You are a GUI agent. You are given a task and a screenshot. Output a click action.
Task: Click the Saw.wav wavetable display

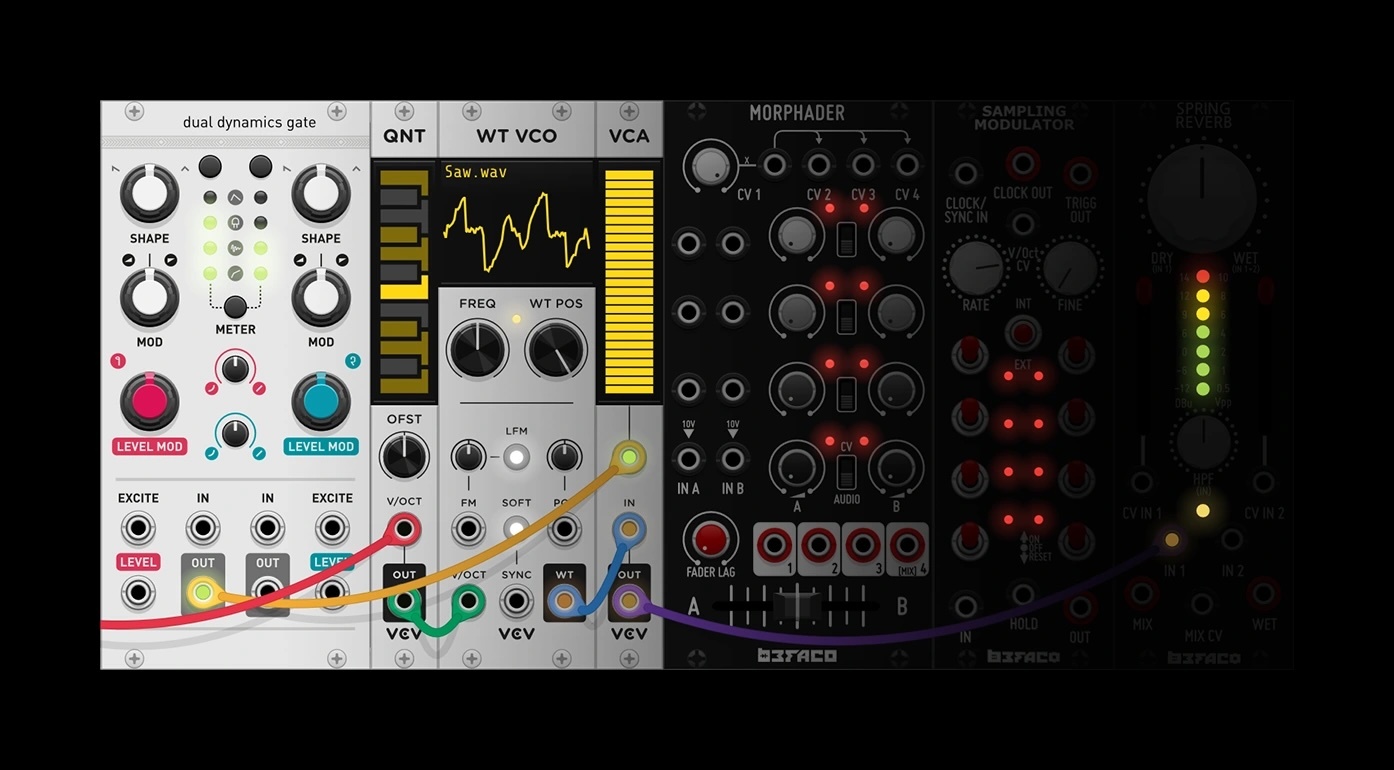516,222
